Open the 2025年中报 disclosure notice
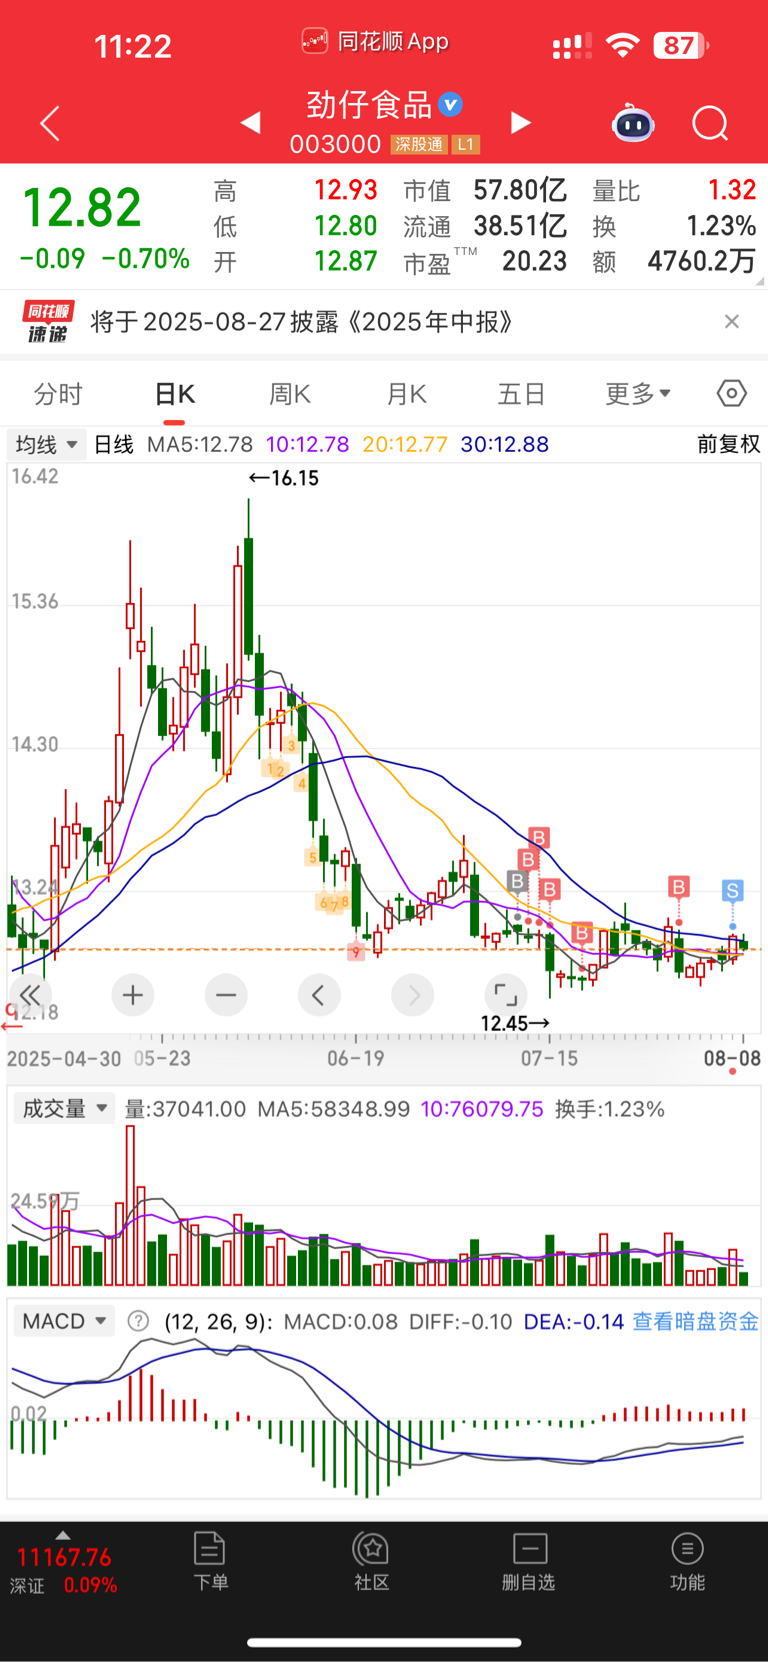This screenshot has height=1662, width=768. point(302,322)
